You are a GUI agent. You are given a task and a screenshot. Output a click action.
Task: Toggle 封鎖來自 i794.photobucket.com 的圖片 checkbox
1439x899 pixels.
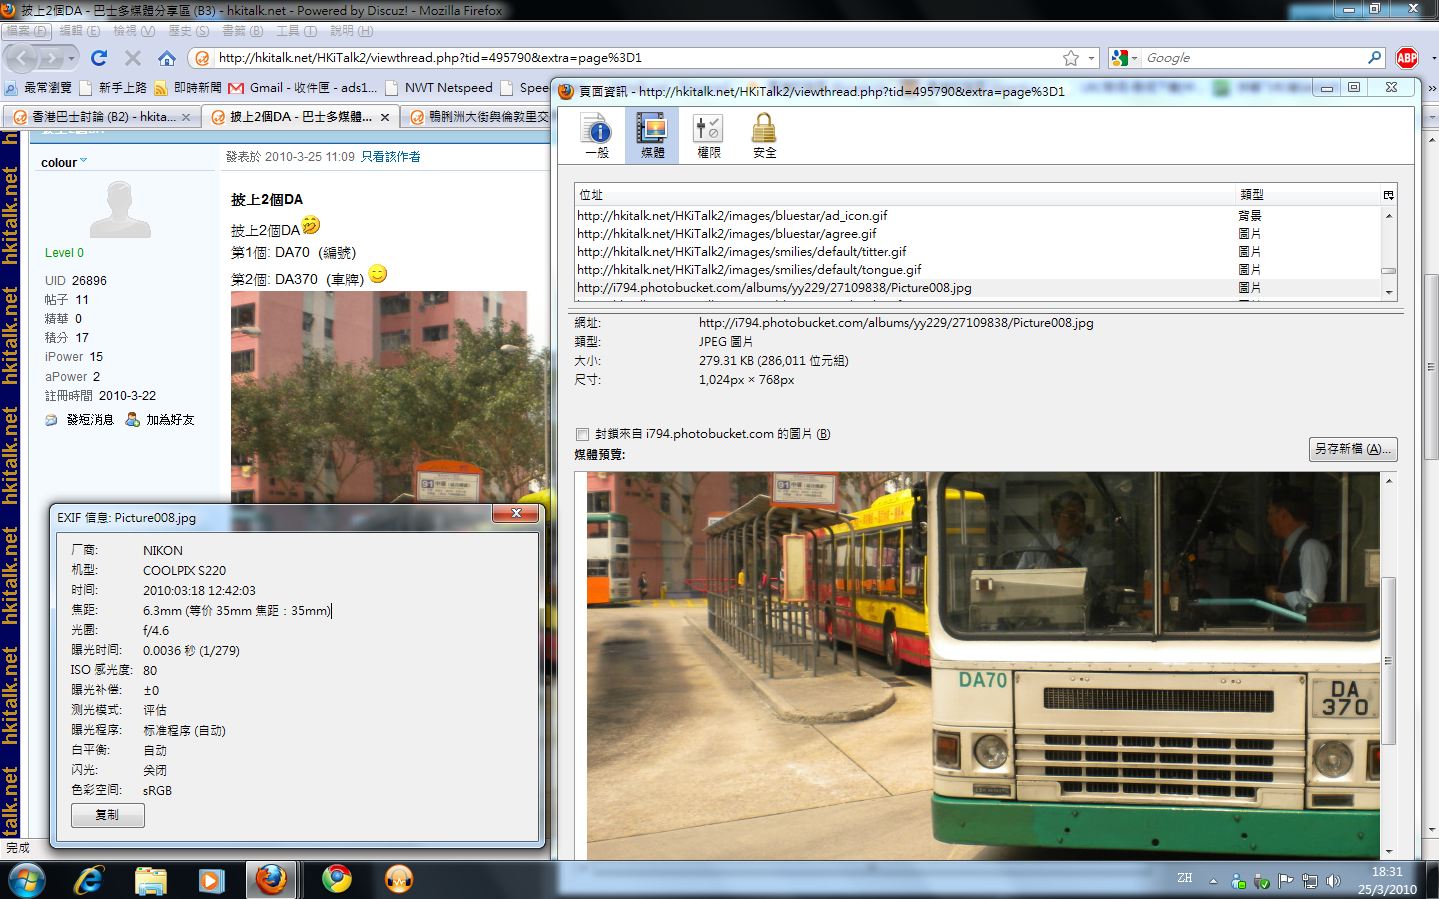click(x=582, y=434)
